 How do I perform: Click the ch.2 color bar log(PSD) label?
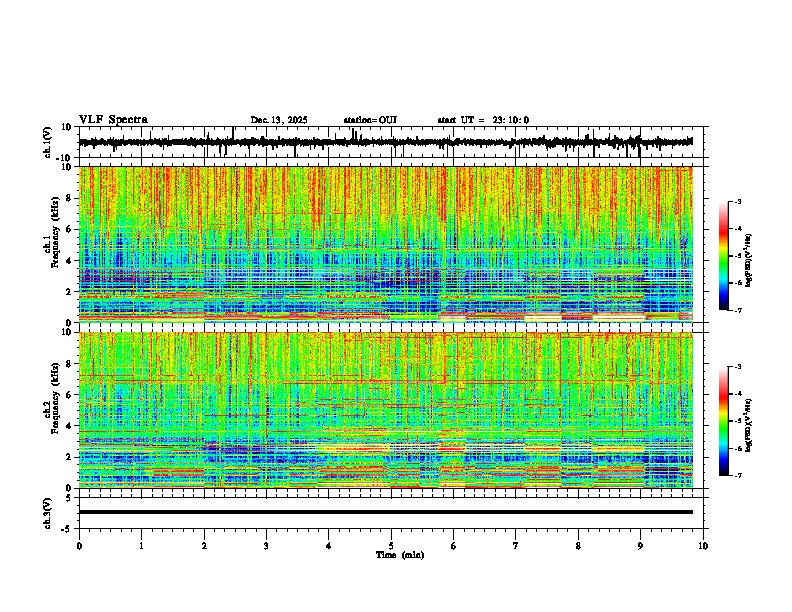tap(749, 425)
